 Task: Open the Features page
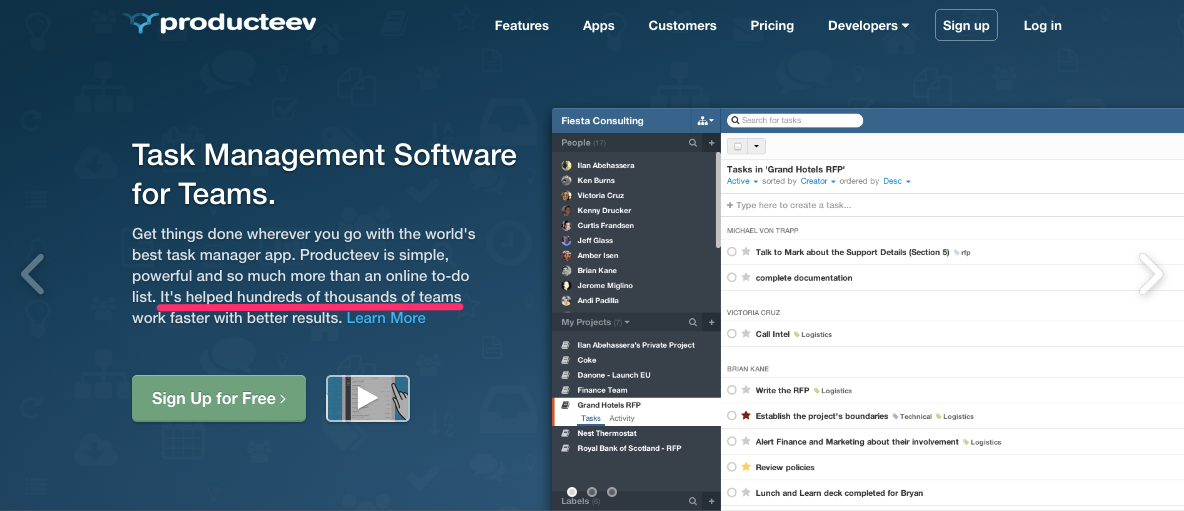point(522,26)
